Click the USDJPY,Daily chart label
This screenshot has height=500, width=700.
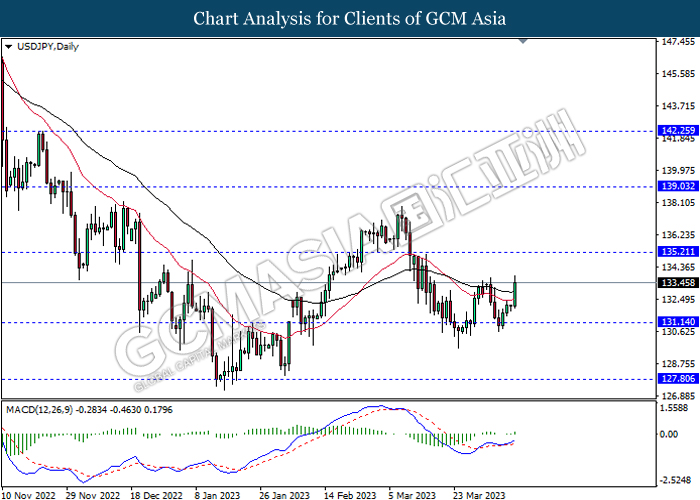48,46
